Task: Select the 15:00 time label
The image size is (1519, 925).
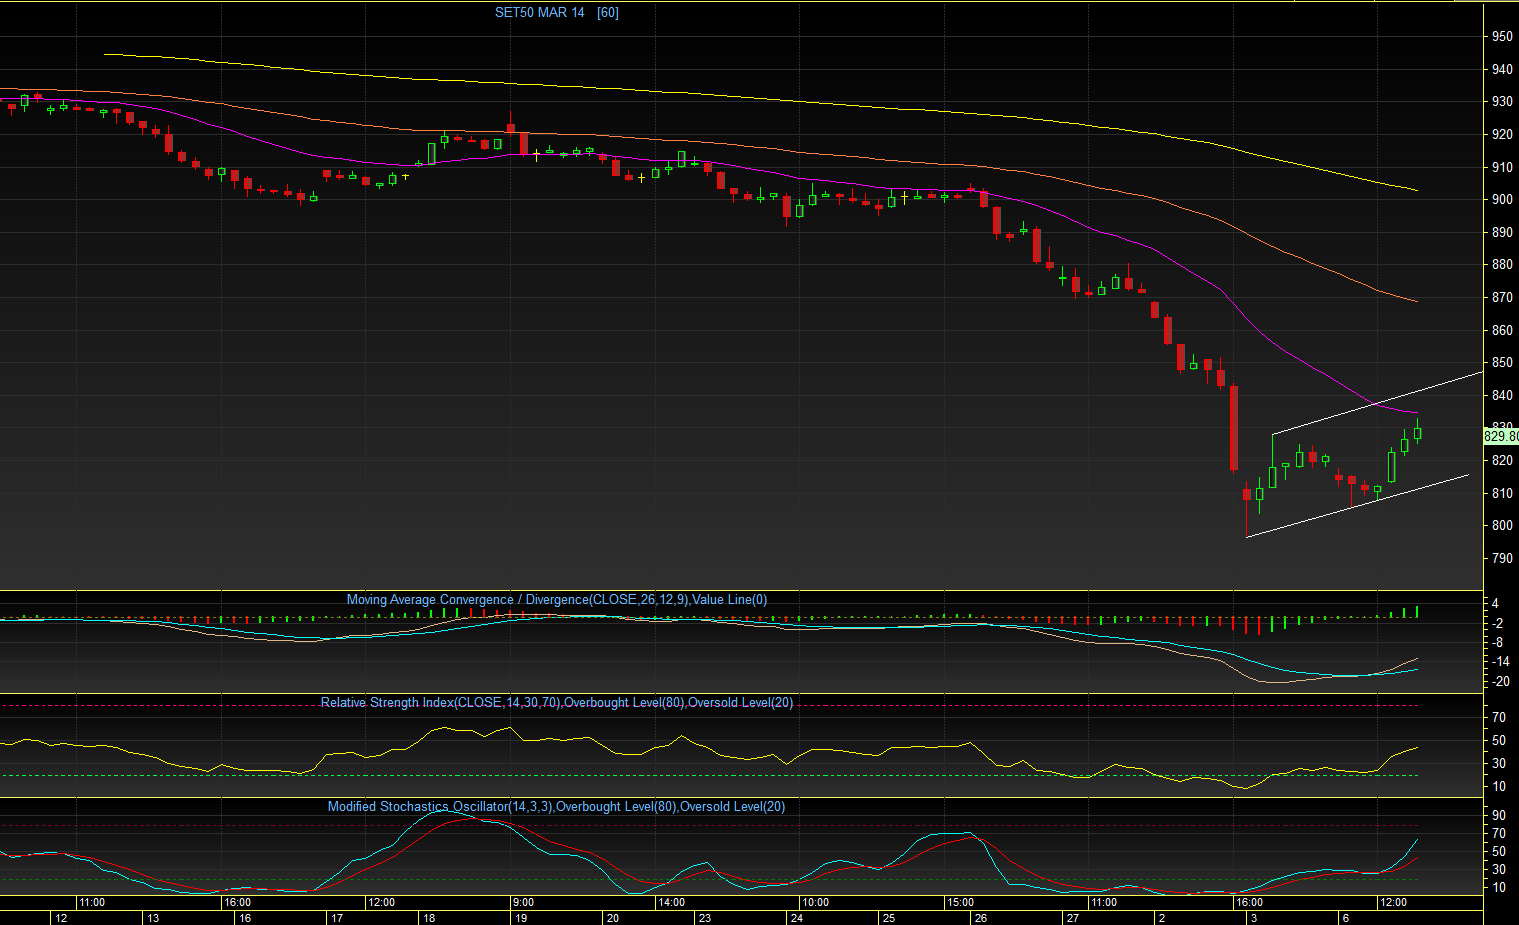Action: [x=960, y=902]
